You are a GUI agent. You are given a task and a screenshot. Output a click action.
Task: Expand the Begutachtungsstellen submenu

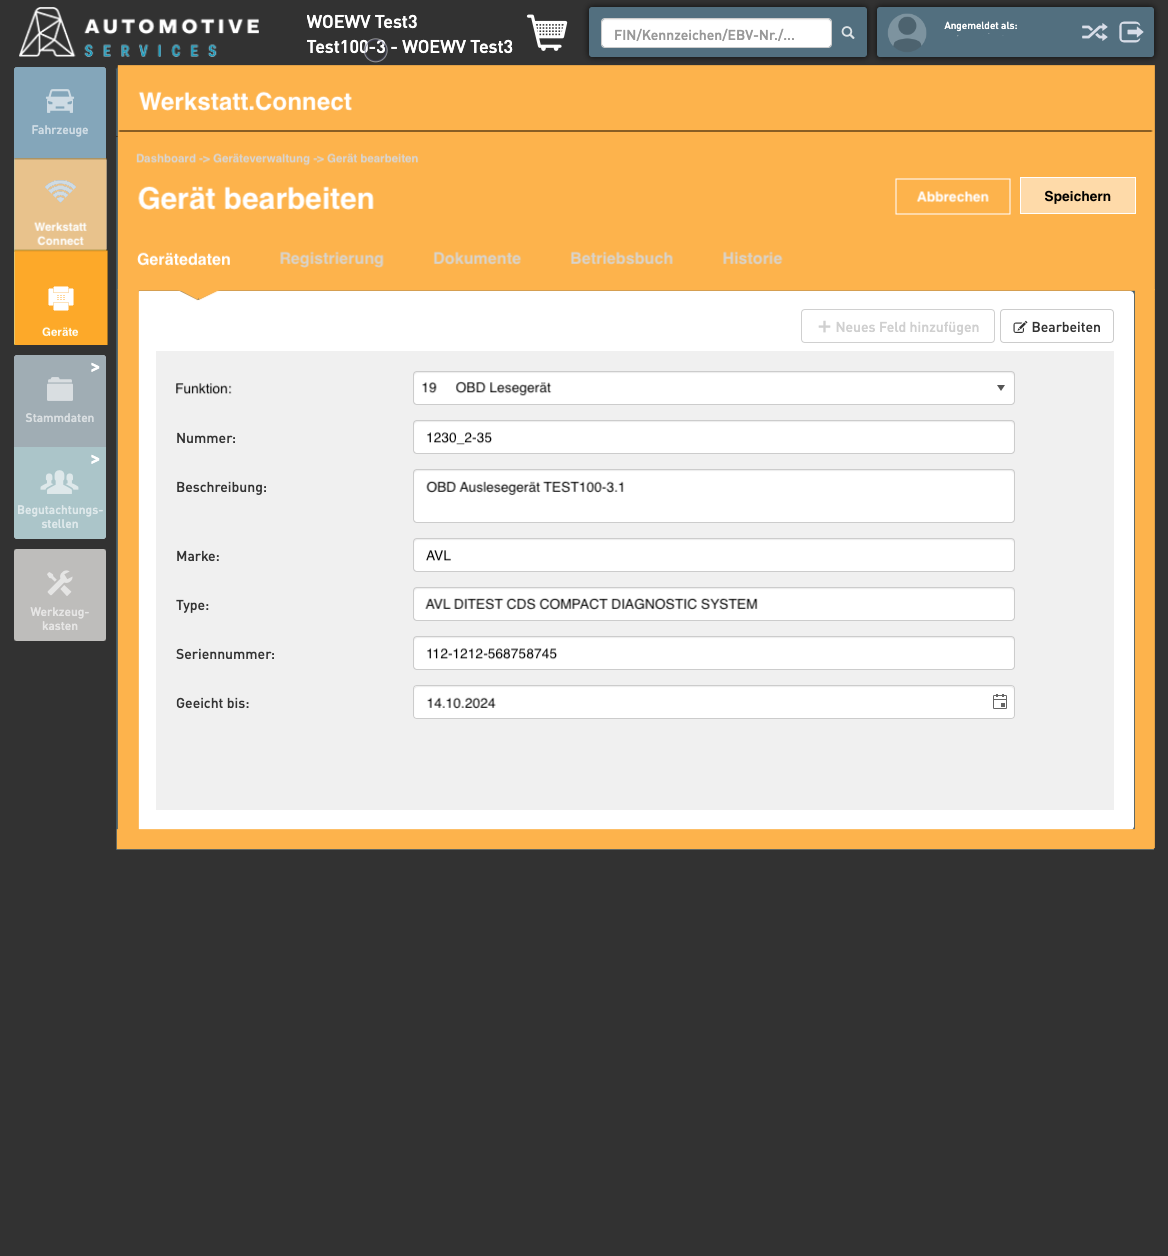click(95, 460)
